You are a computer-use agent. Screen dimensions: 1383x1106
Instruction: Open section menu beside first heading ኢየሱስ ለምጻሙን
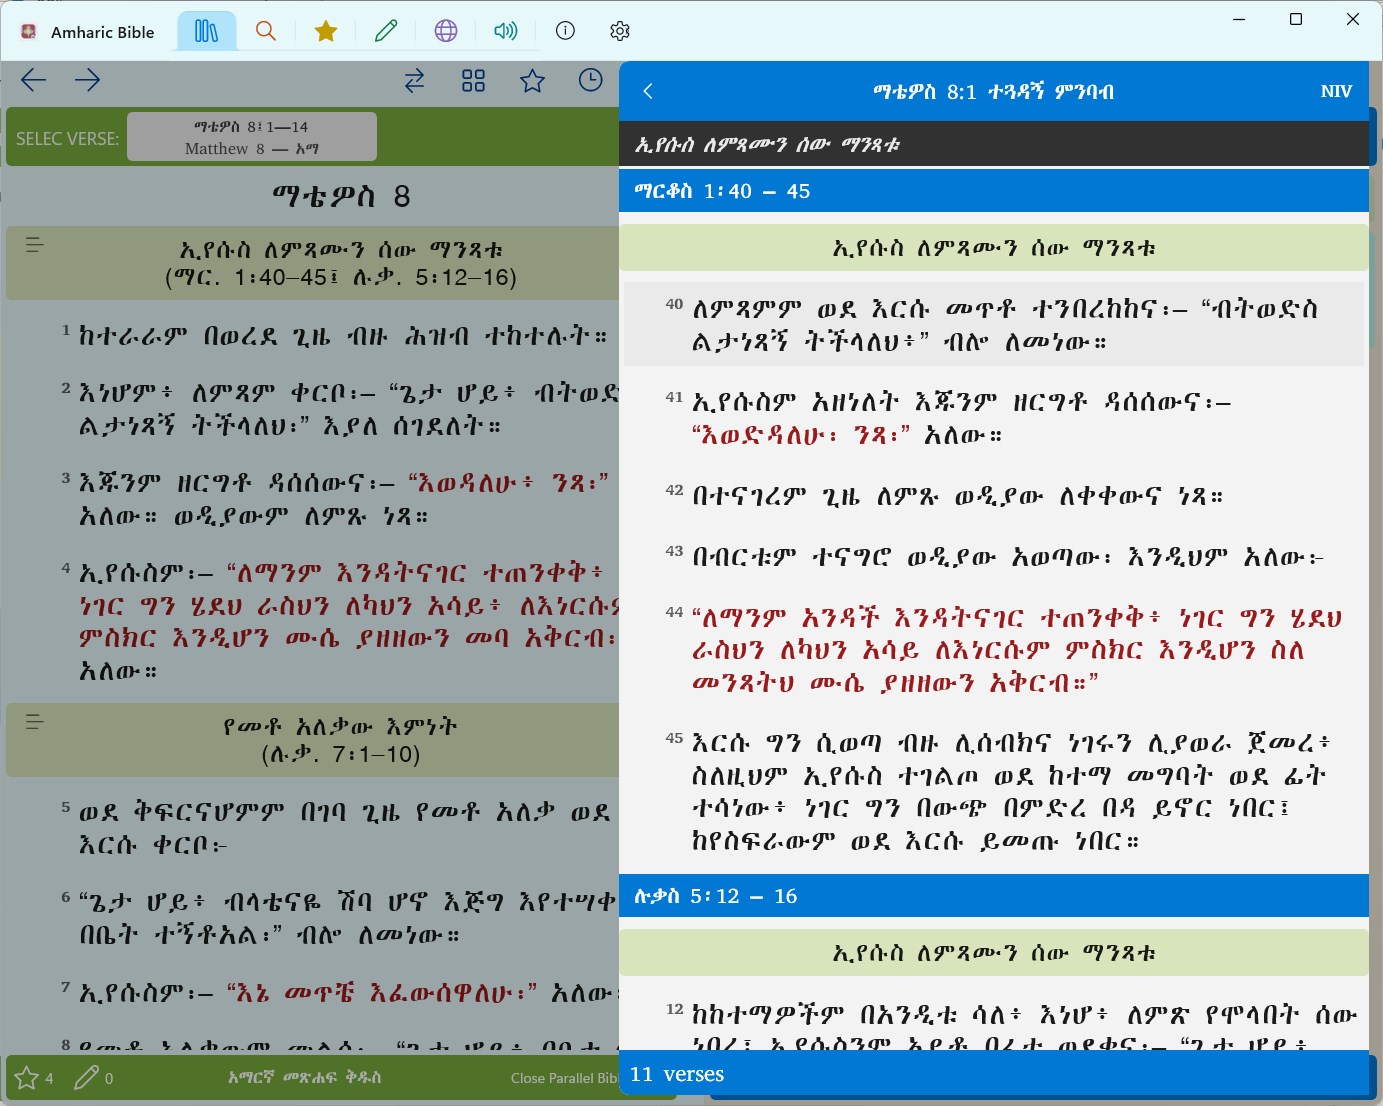coord(34,244)
